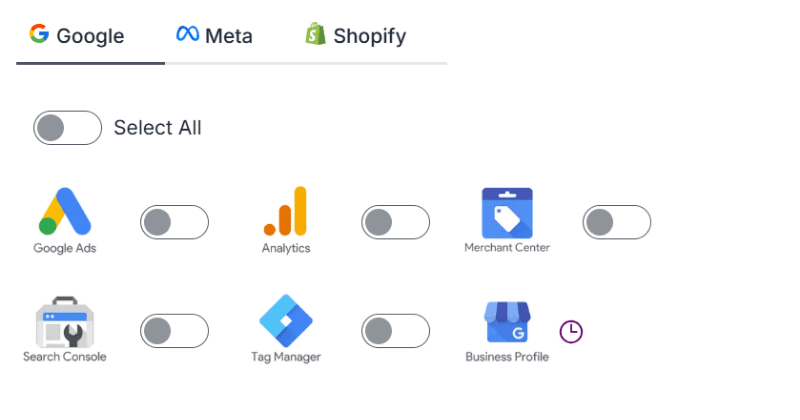Click the Tag Manager icon

point(286,320)
